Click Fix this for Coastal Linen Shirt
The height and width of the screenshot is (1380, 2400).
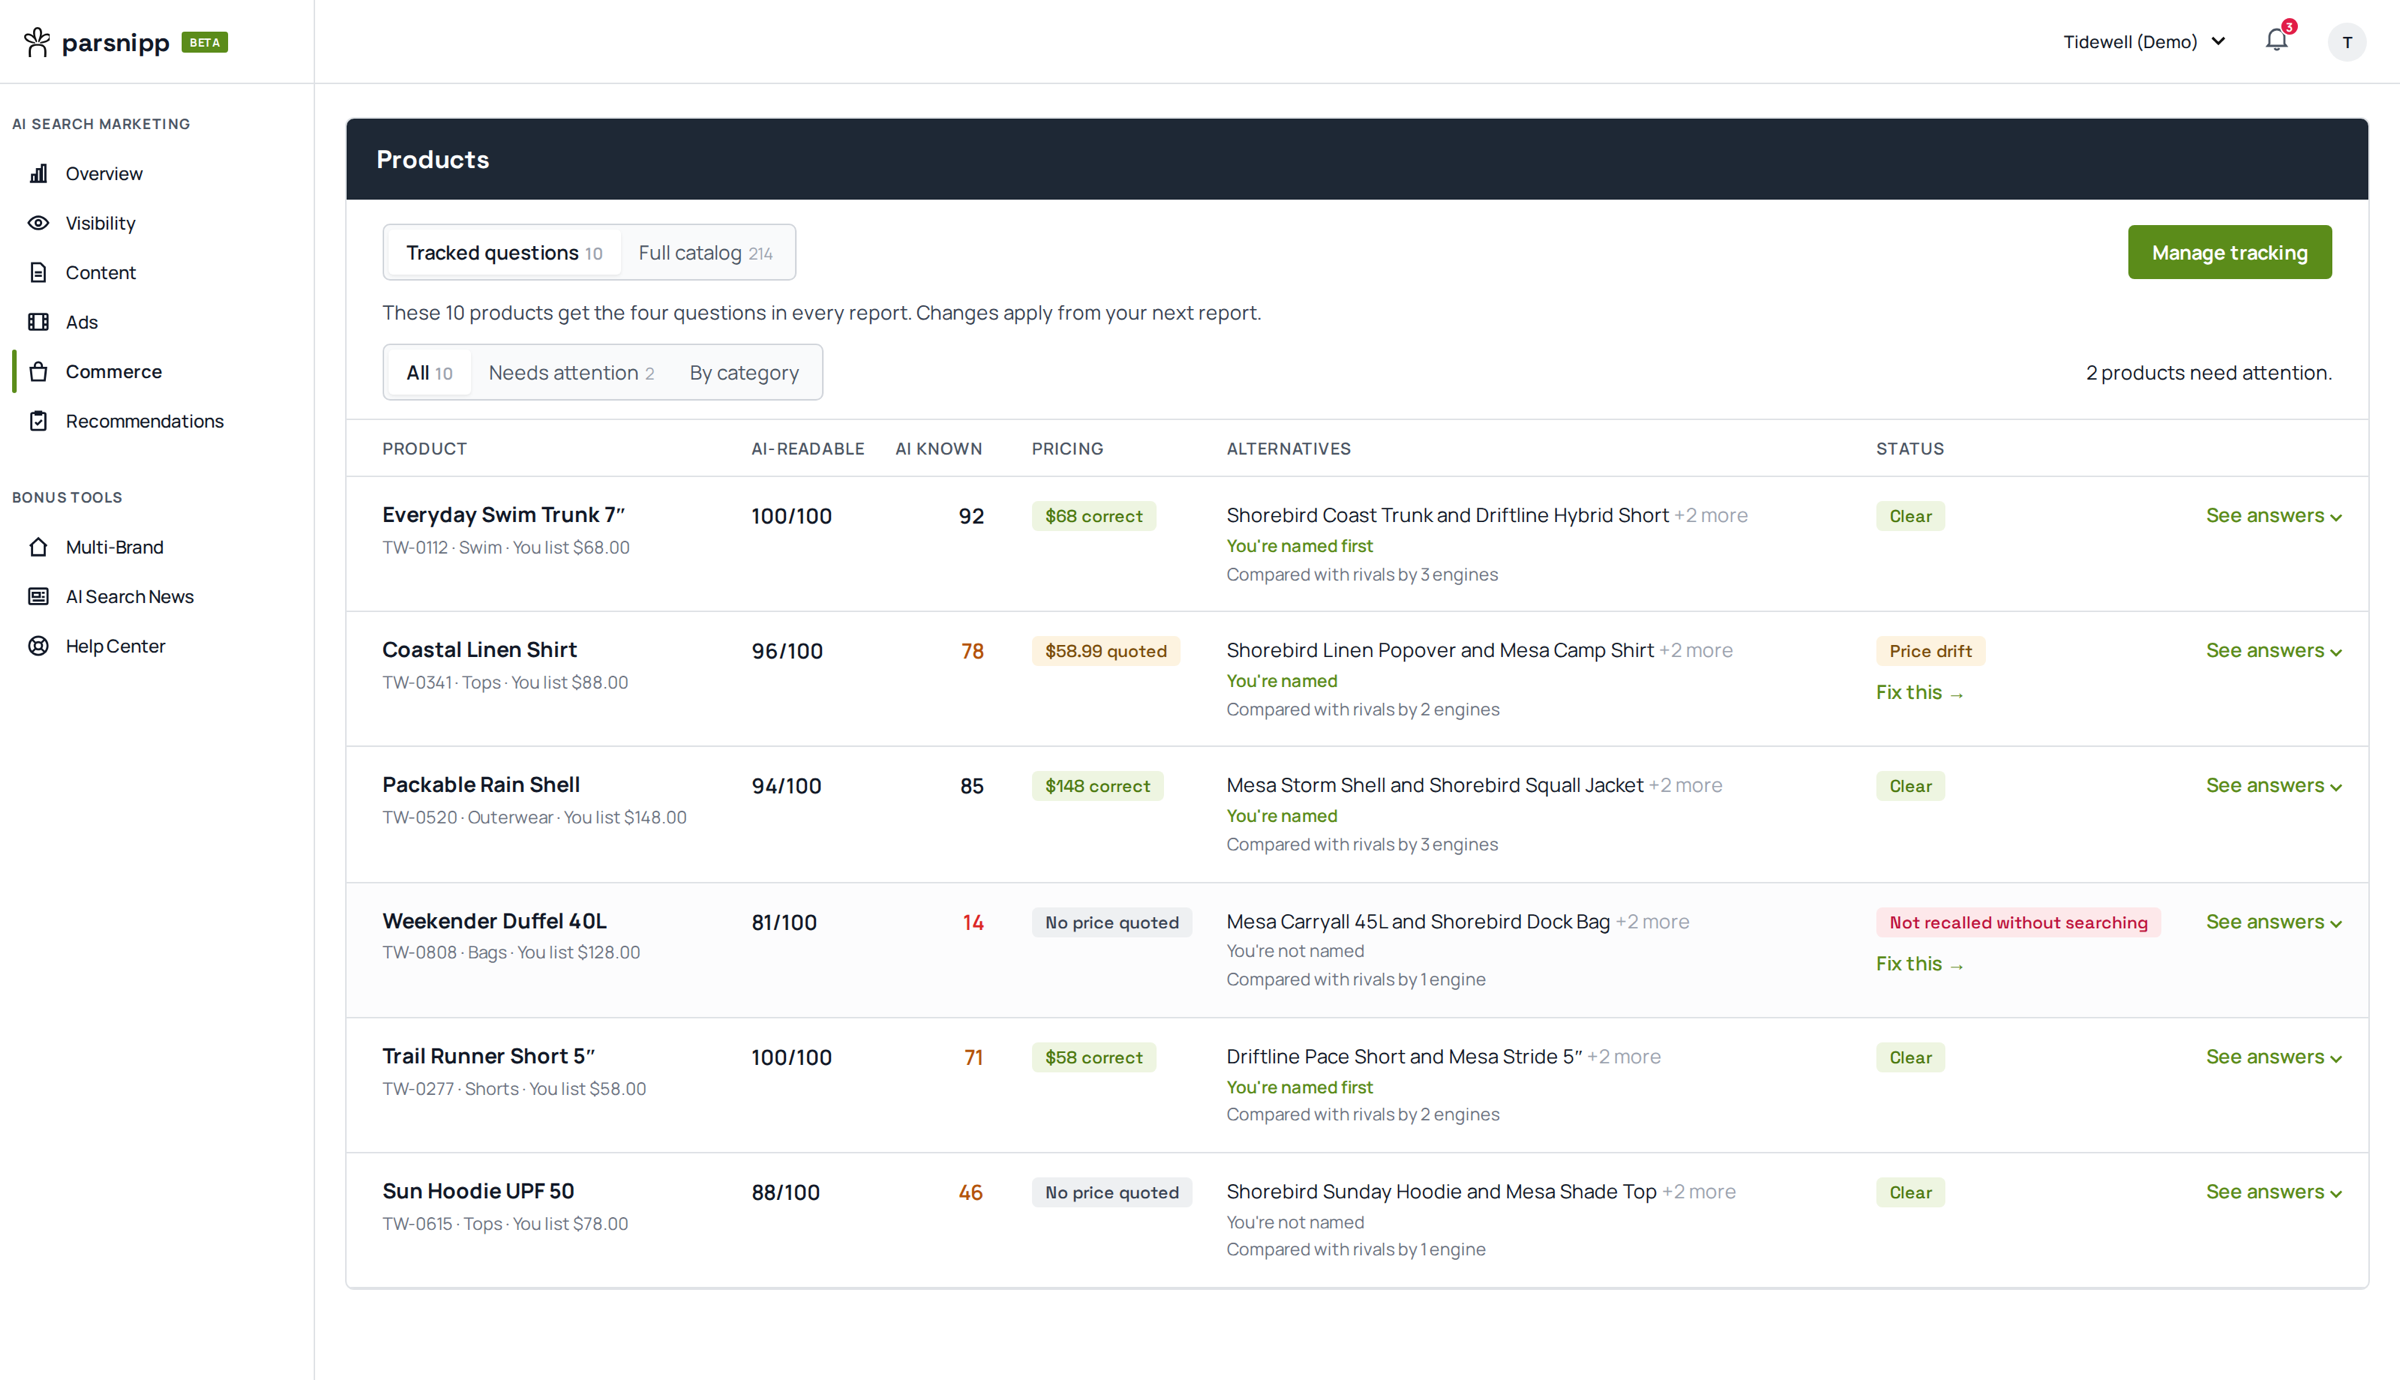(x=1919, y=693)
